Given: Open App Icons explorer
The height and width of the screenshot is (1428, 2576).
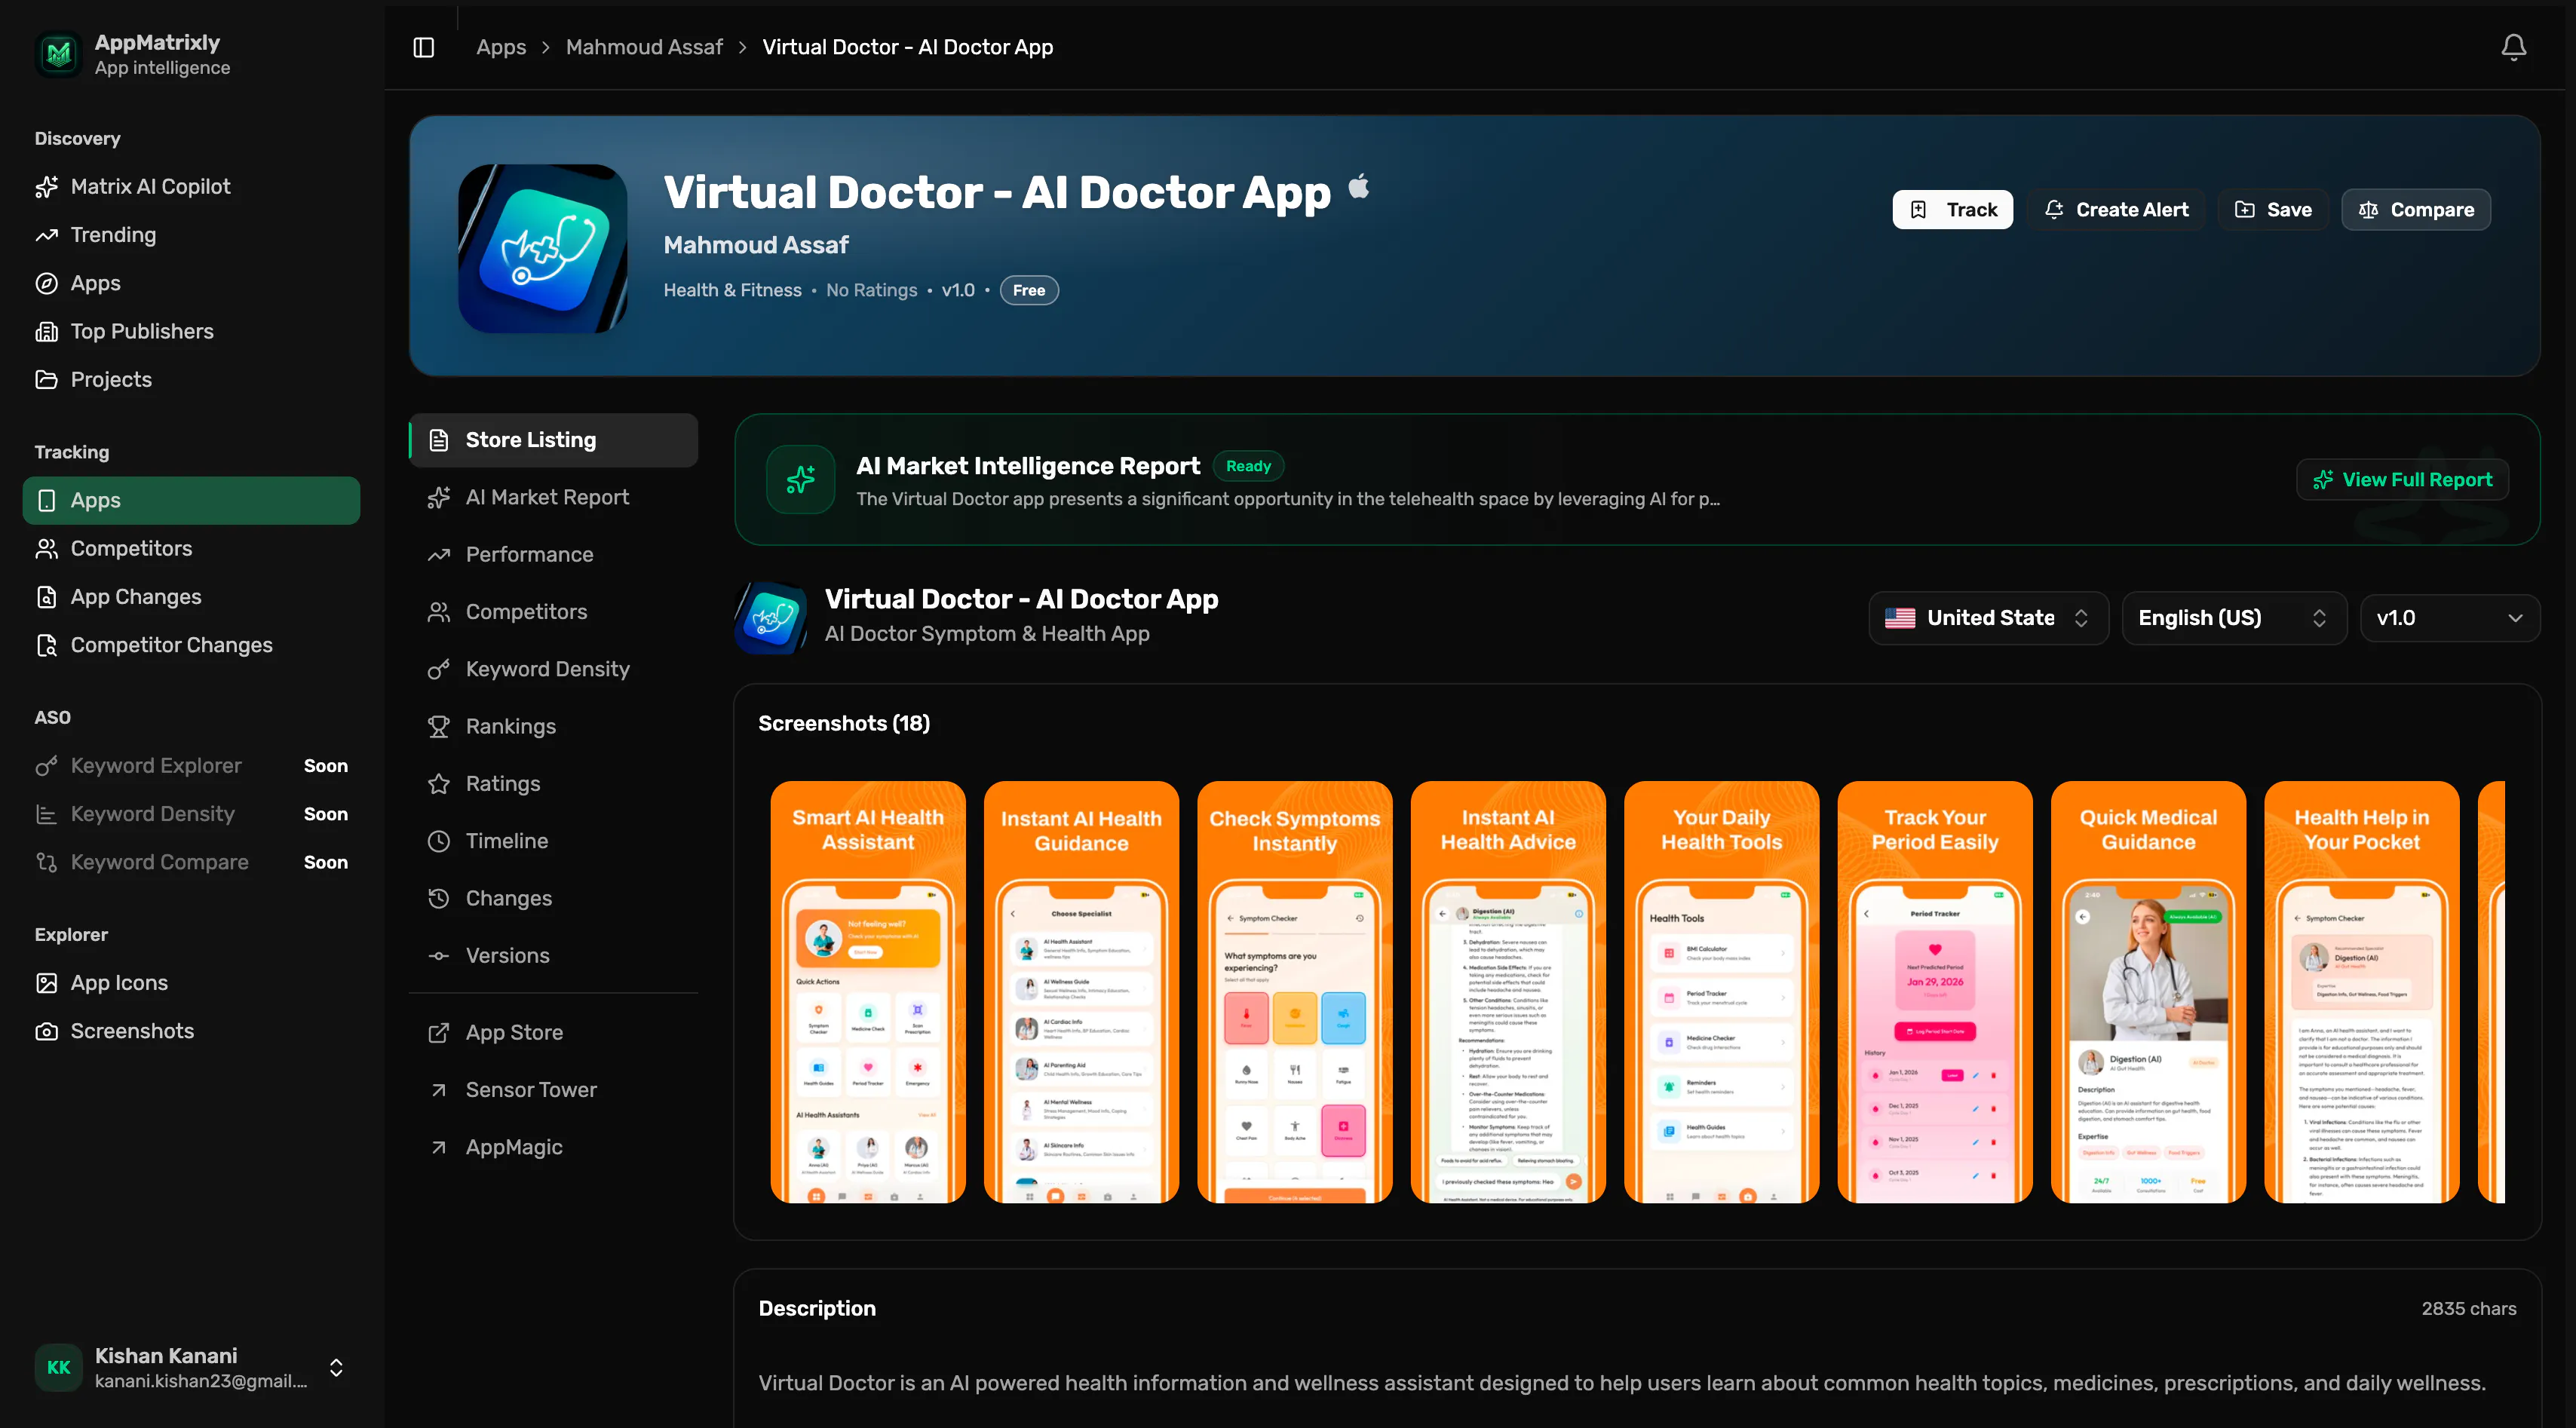Looking at the screenshot, I should 191,982.
